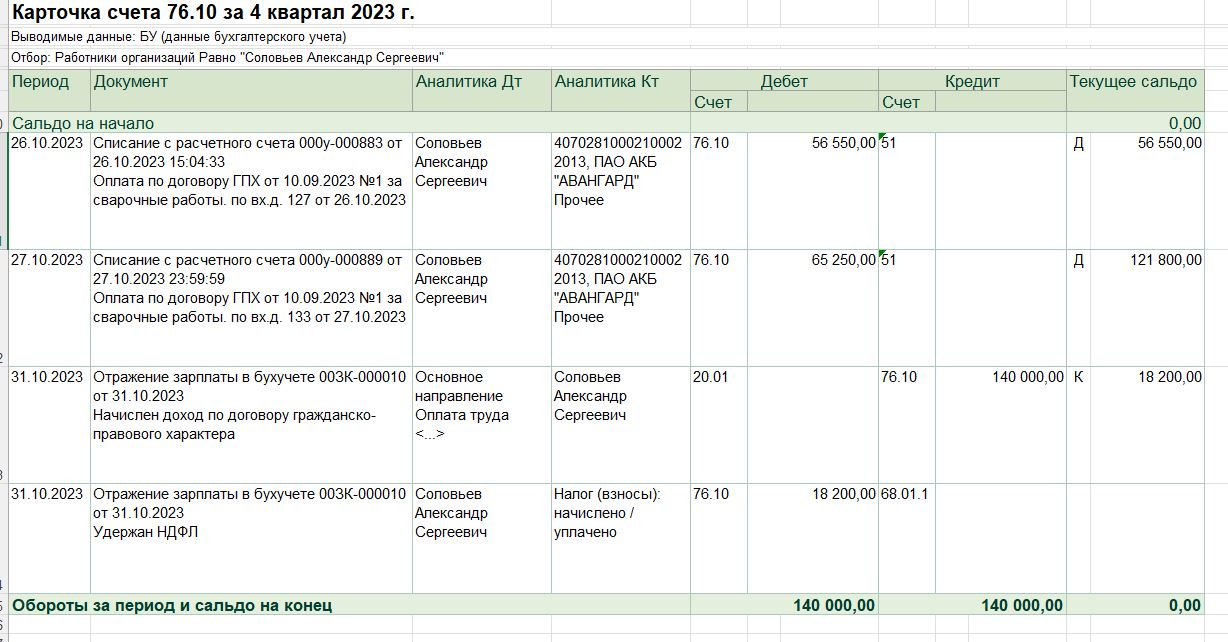Click the debit account 20.01 cell
Viewport: 1228px width, 642px height.
tap(711, 377)
